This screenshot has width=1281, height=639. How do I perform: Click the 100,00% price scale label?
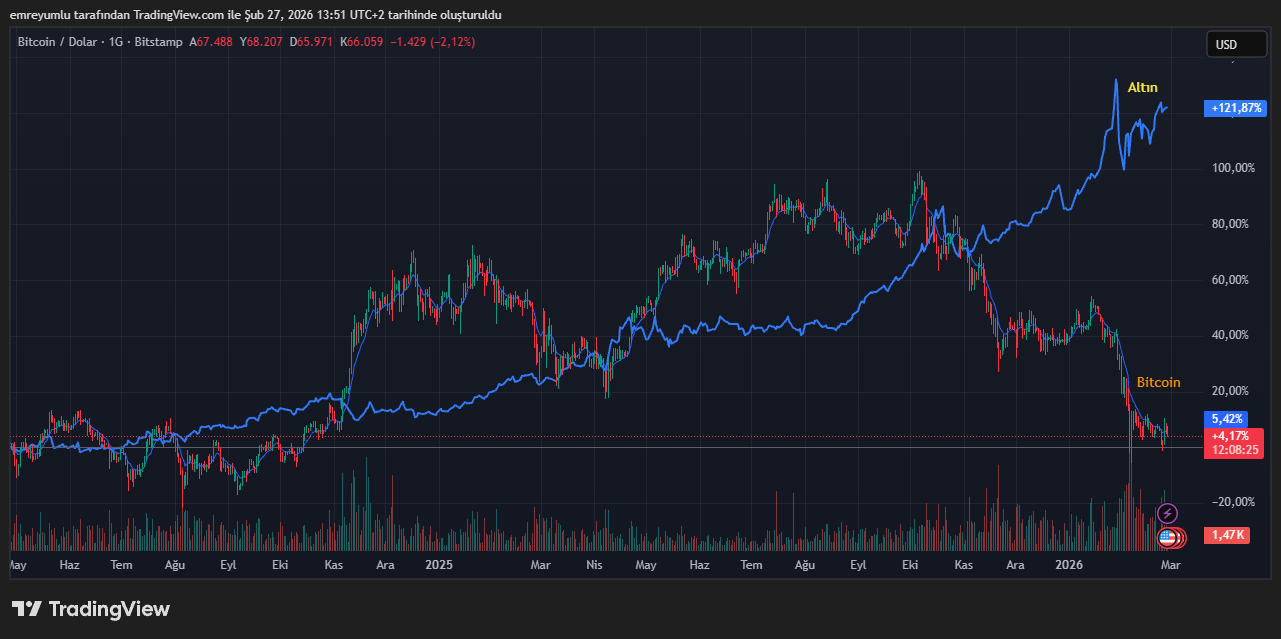[x=1230, y=168]
